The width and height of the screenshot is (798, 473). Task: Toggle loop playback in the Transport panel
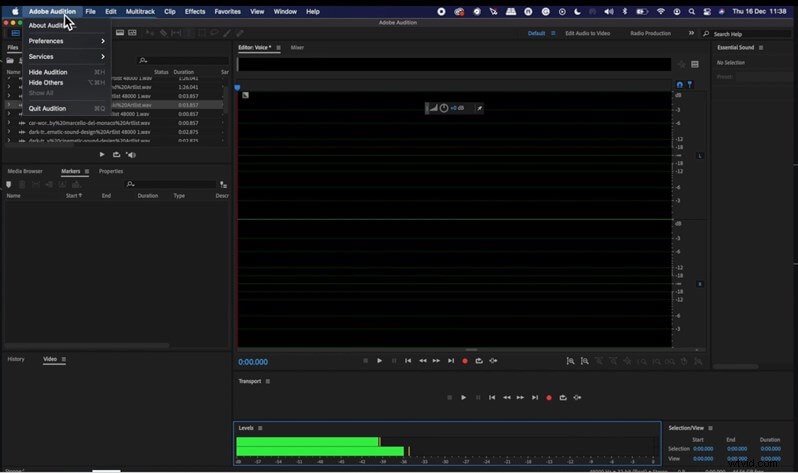563,398
